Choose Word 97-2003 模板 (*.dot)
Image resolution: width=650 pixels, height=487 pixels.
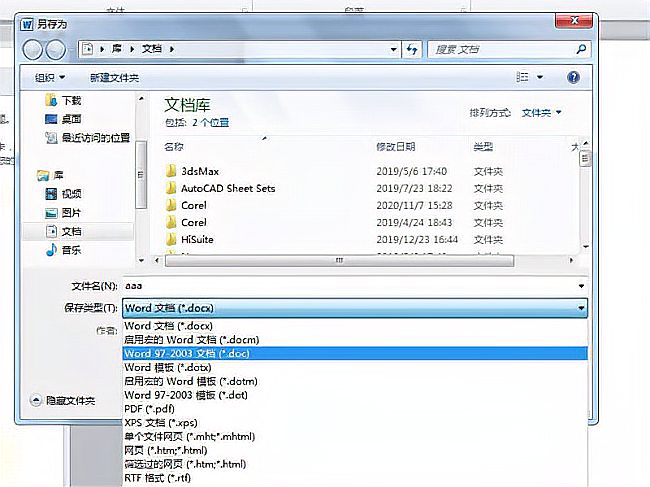pos(355,395)
